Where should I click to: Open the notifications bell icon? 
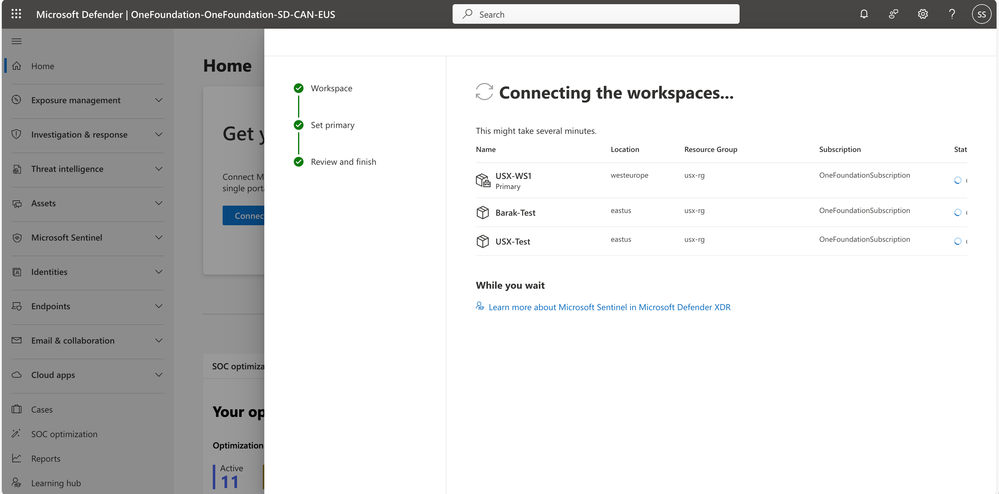(x=864, y=14)
